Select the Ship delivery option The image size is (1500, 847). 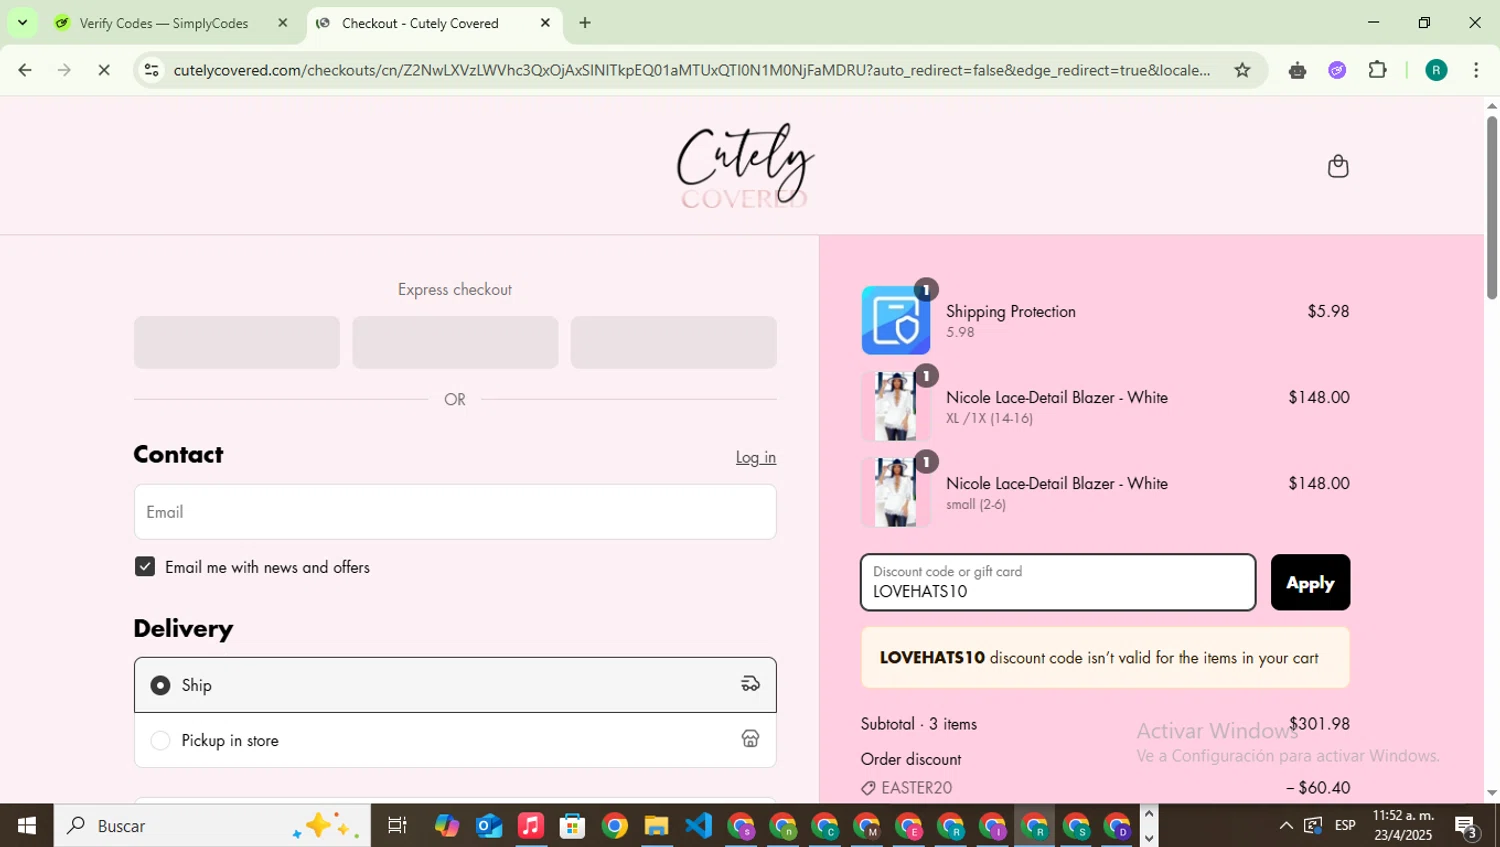(455, 685)
